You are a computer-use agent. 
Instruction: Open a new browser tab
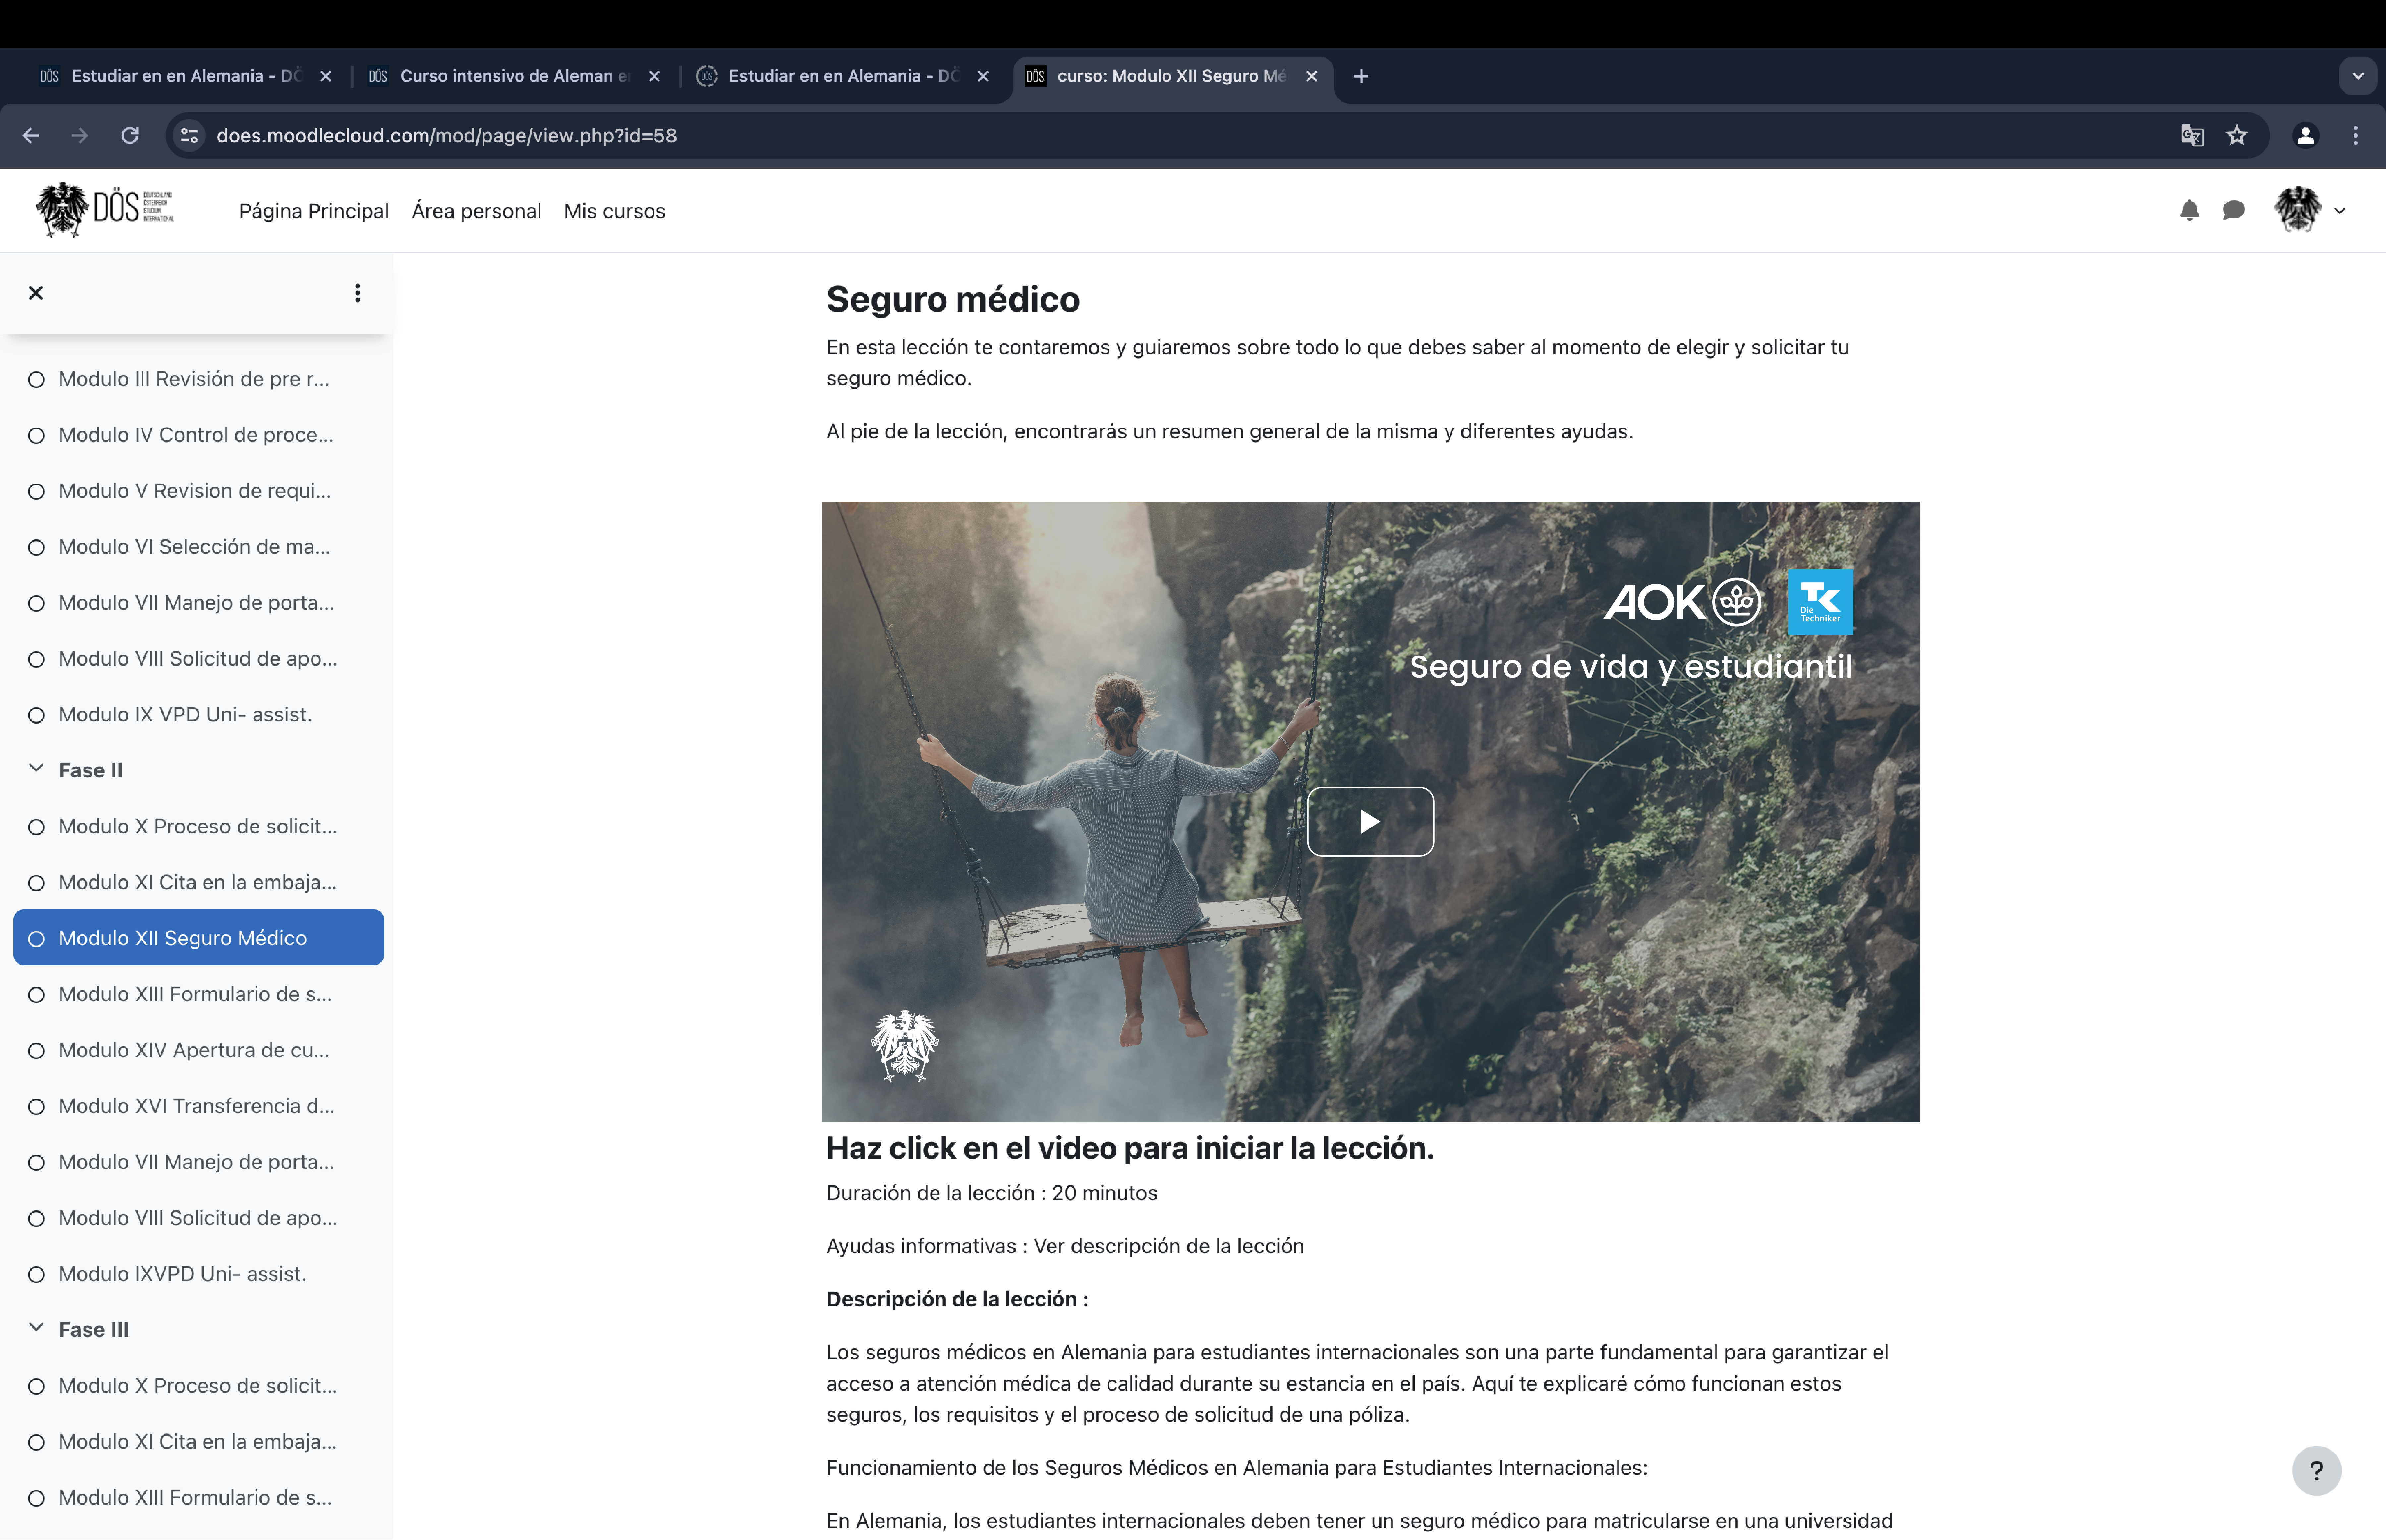[x=1361, y=76]
